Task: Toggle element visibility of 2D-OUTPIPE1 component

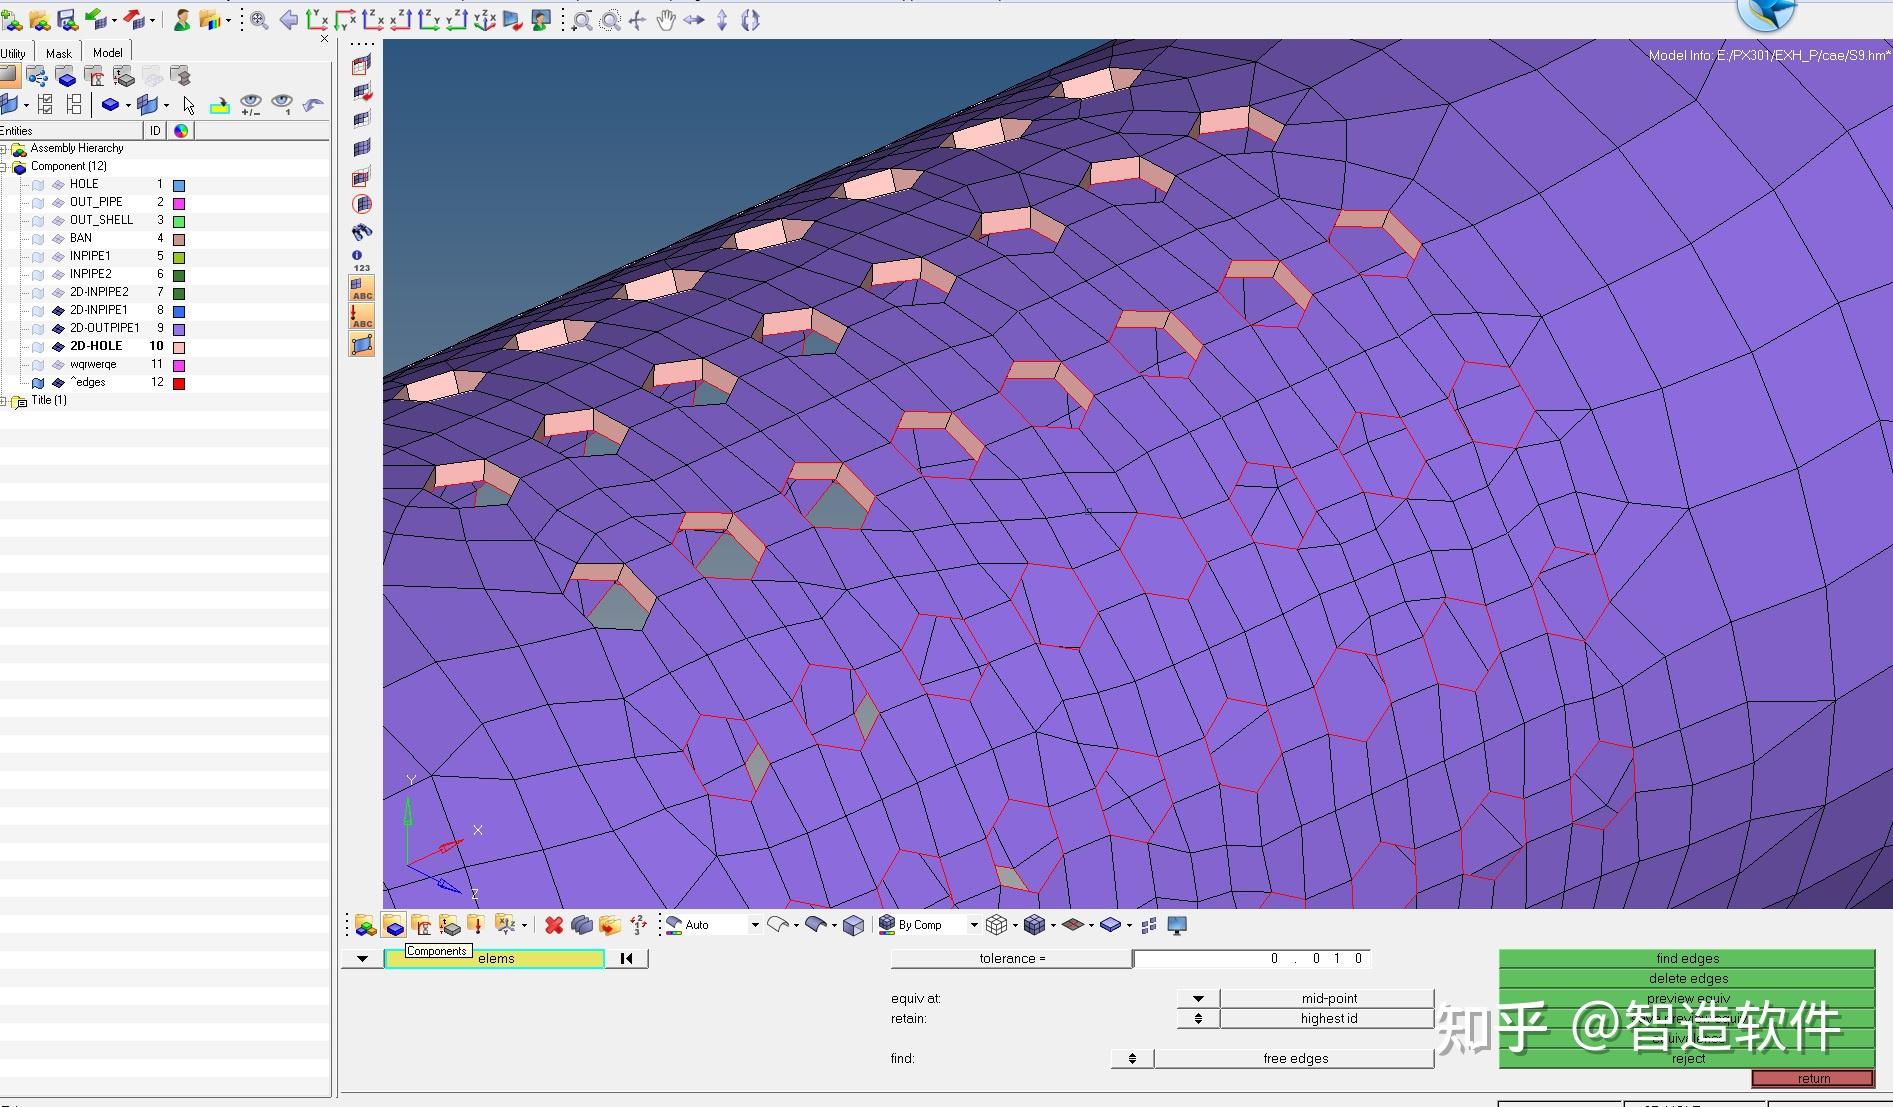Action: (x=58, y=328)
